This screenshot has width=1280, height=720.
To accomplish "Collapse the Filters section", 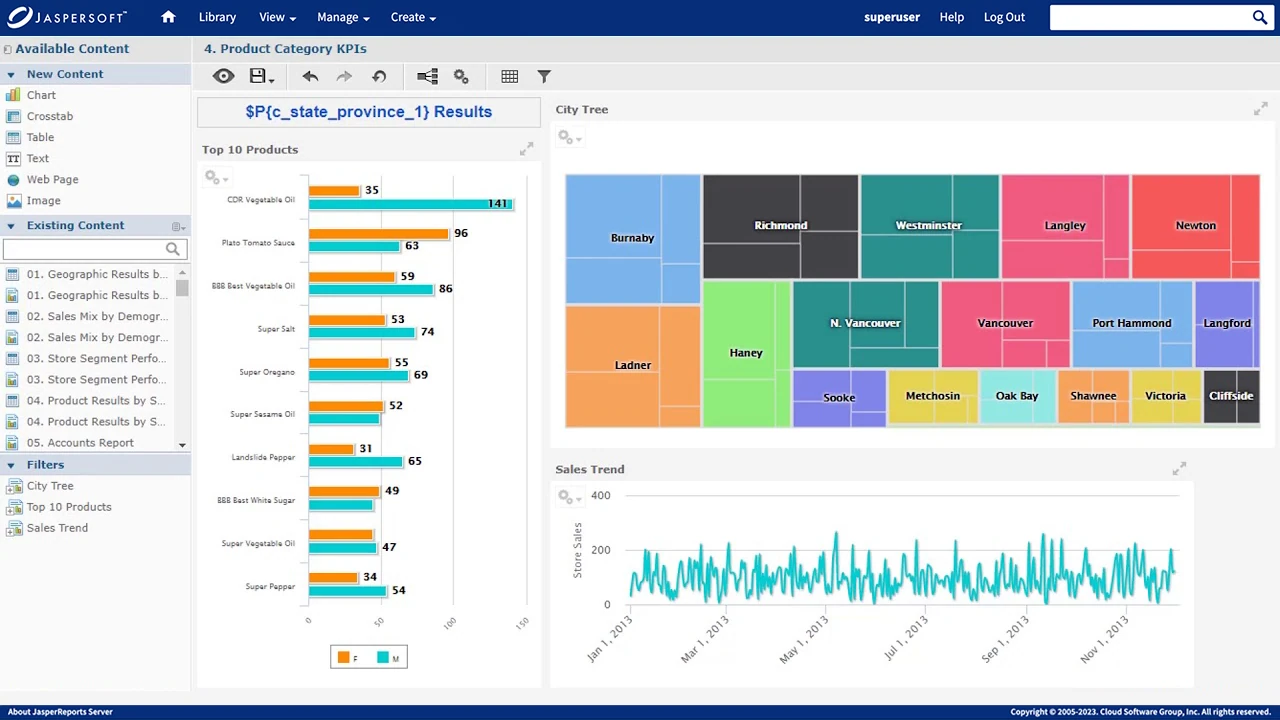I will [x=11, y=465].
